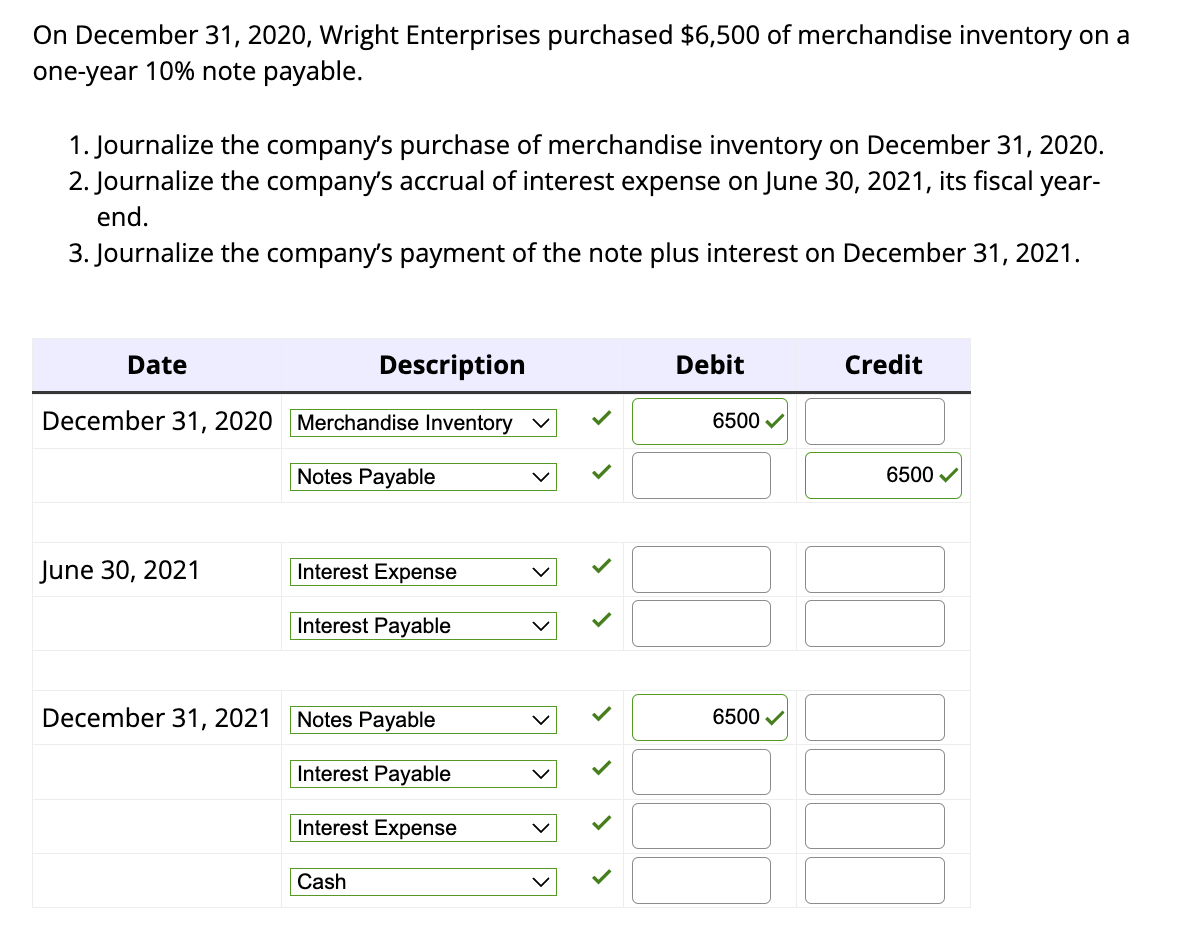
Task: Click the green check beside Interest Expense row
Action: coord(600,568)
